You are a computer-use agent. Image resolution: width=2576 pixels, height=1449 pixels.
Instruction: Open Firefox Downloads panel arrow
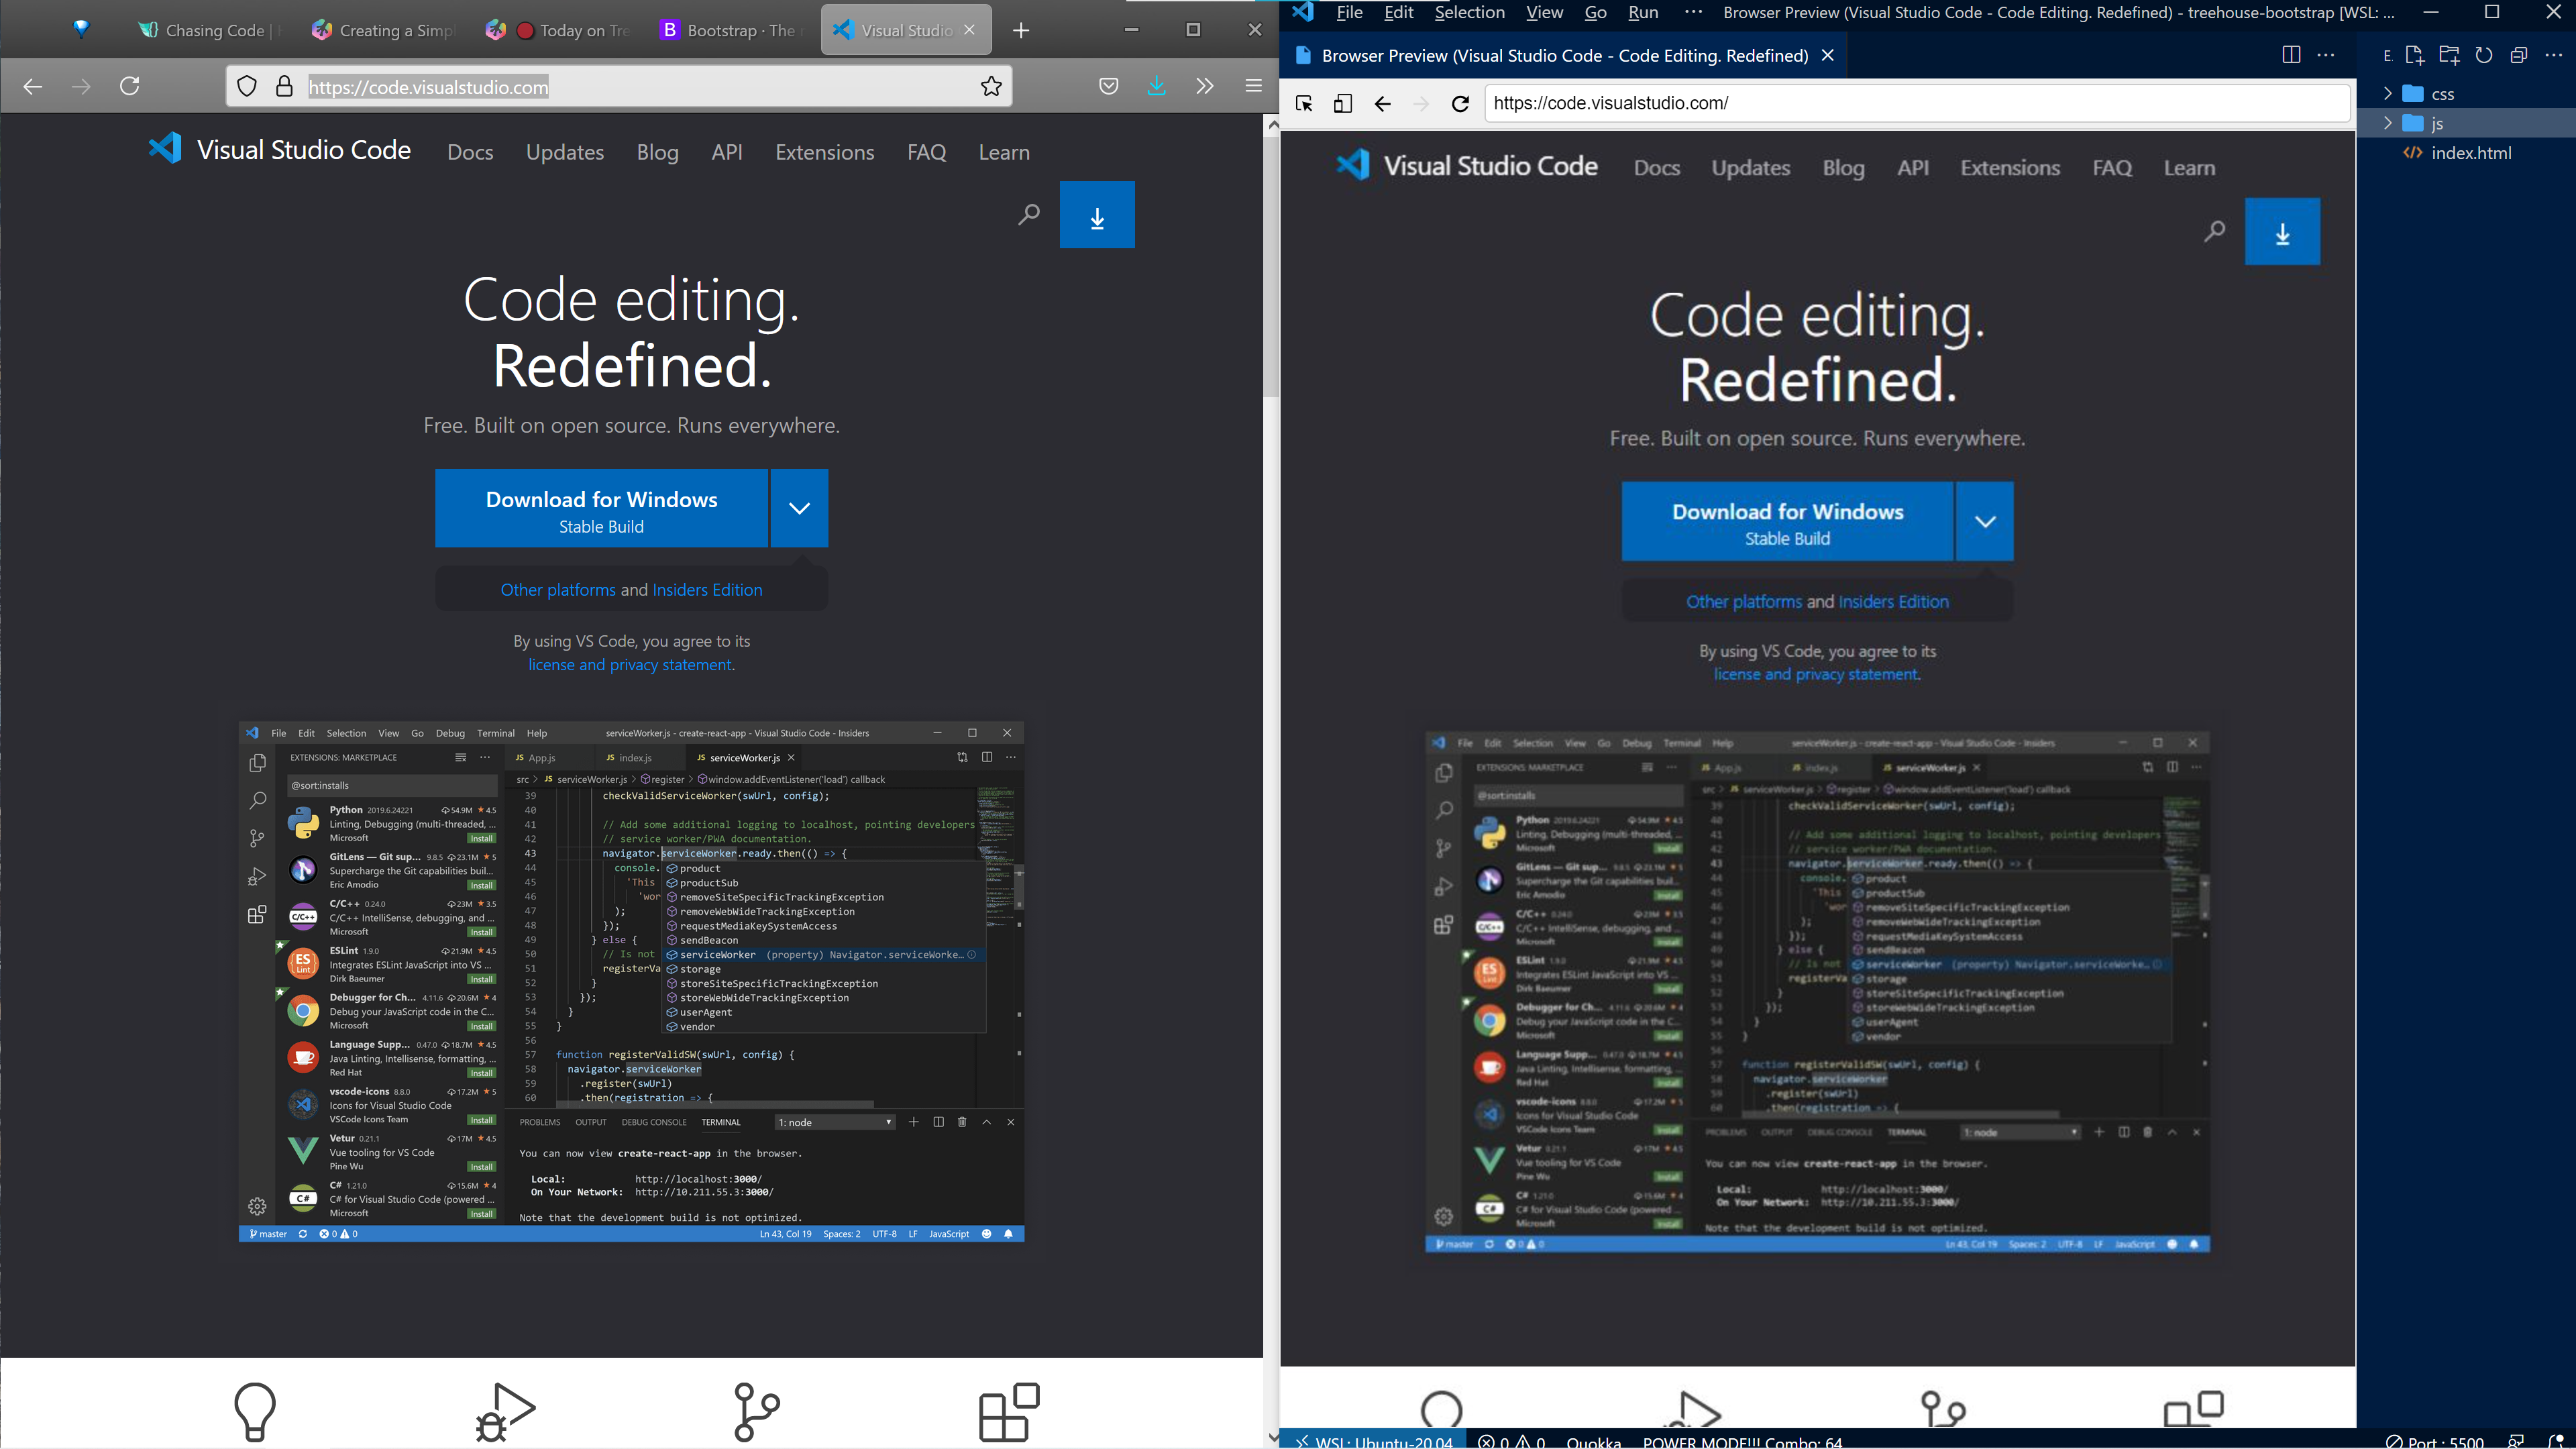pyautogui.click(x=1156, y=86)
